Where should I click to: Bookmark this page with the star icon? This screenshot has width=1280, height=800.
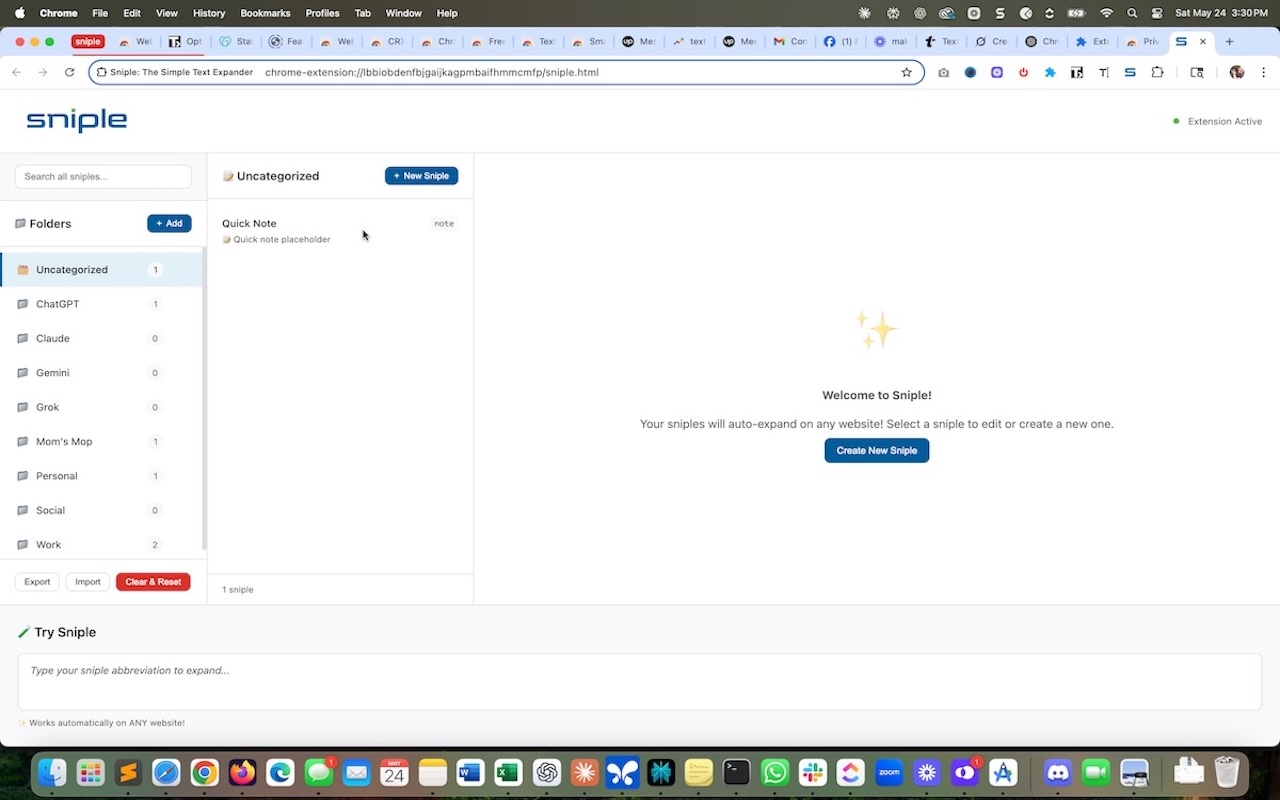907,72
